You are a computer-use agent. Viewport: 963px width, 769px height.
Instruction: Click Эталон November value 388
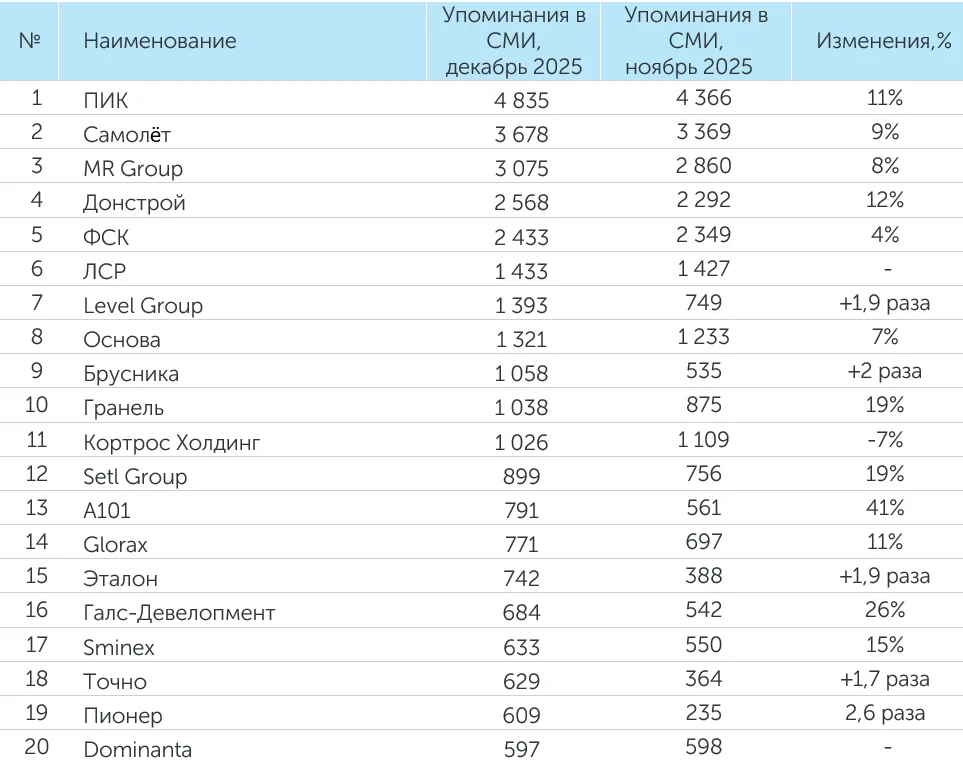coord(704,576)
